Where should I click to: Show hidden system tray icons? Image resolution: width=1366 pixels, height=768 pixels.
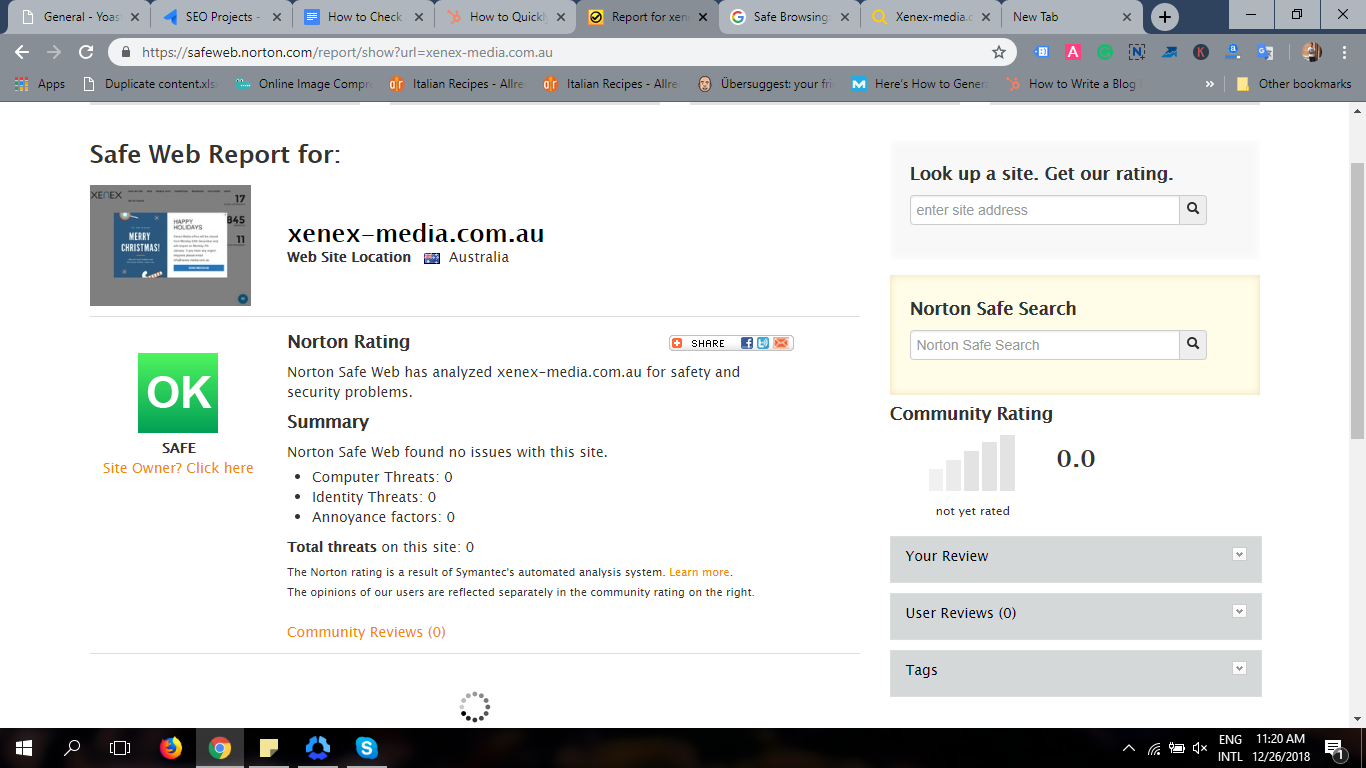click(1129, 748)
